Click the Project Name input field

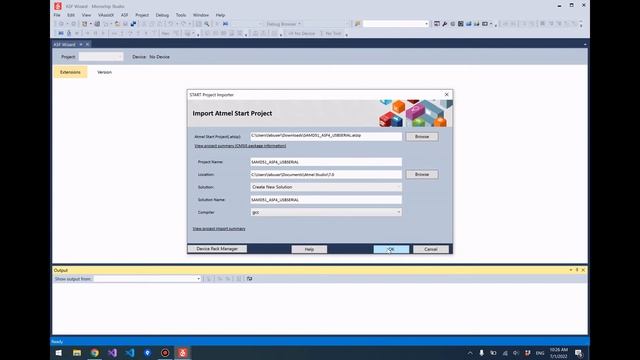tap(326, 162)
